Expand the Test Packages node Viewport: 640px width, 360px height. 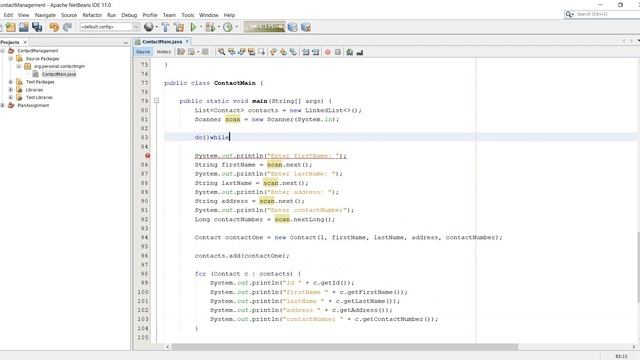(x=11, y=82)
